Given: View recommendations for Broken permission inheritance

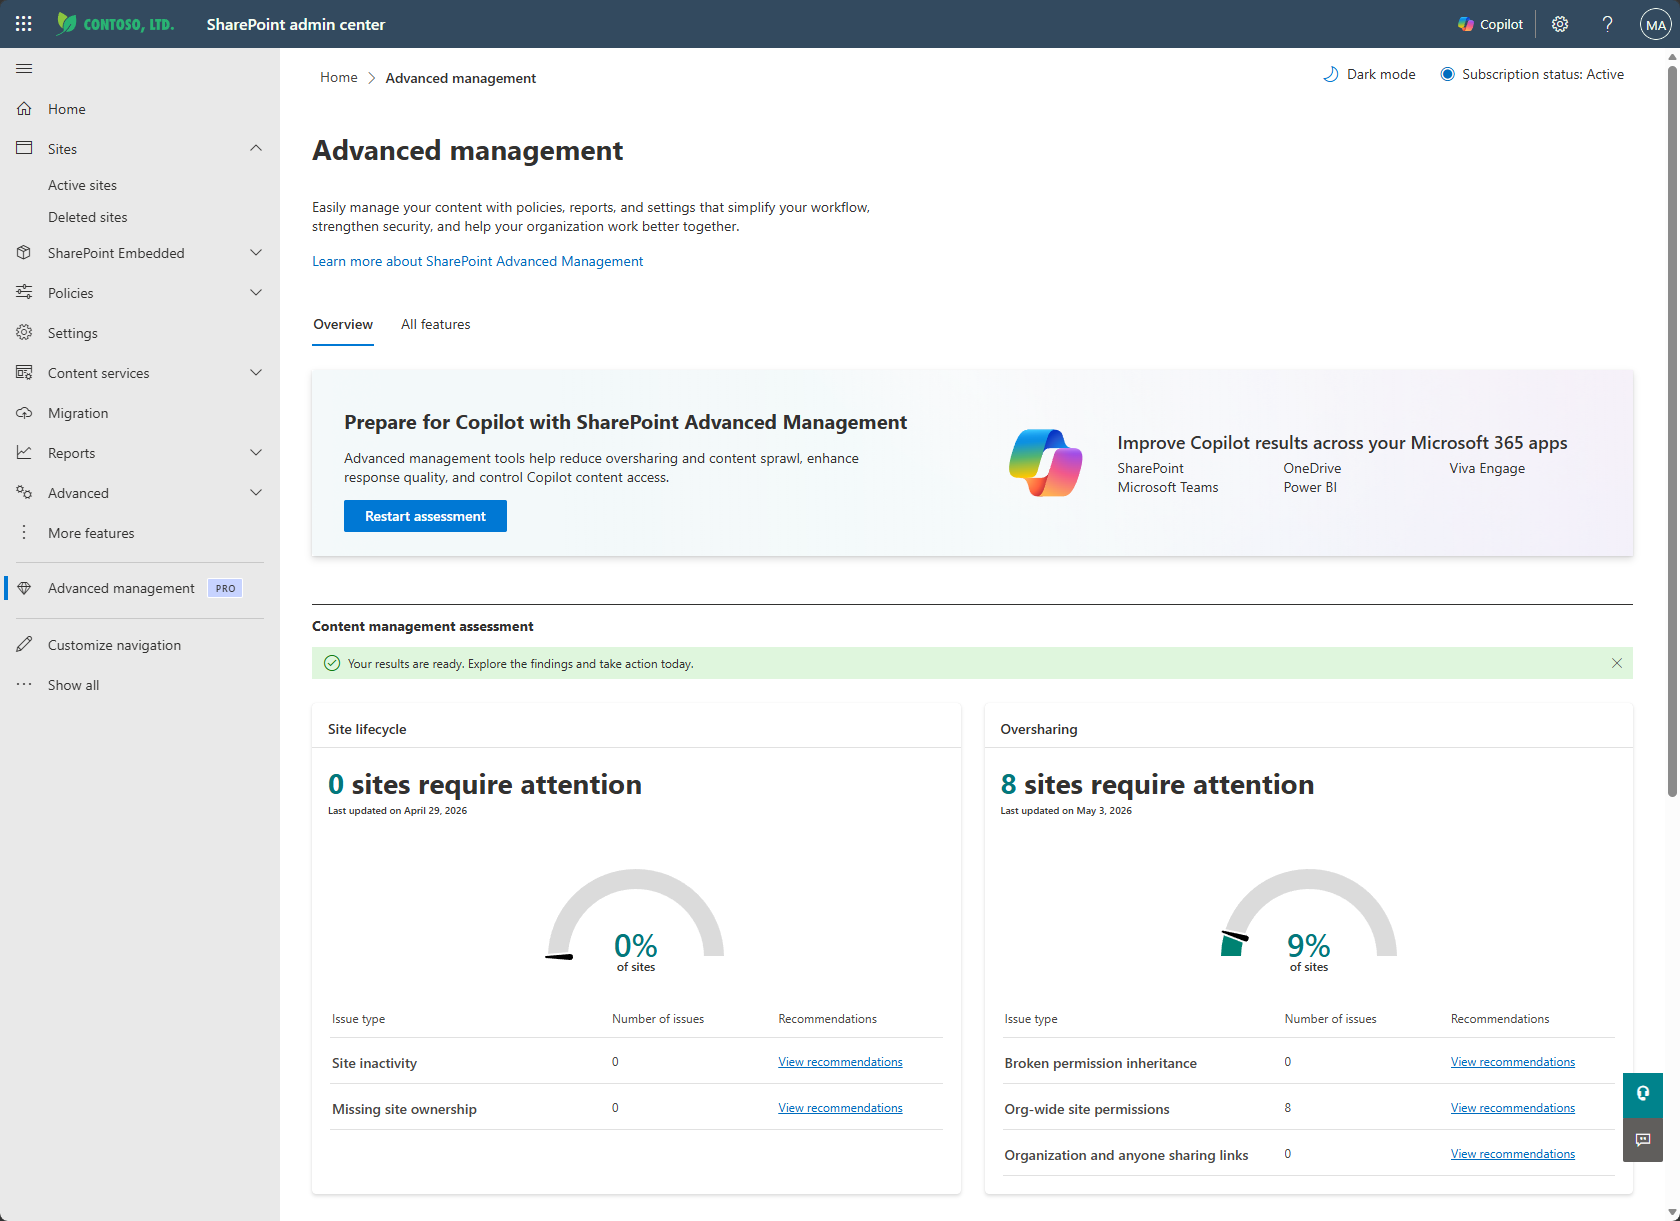Looking at the screenshot, I should [x=1513, y=1062].
